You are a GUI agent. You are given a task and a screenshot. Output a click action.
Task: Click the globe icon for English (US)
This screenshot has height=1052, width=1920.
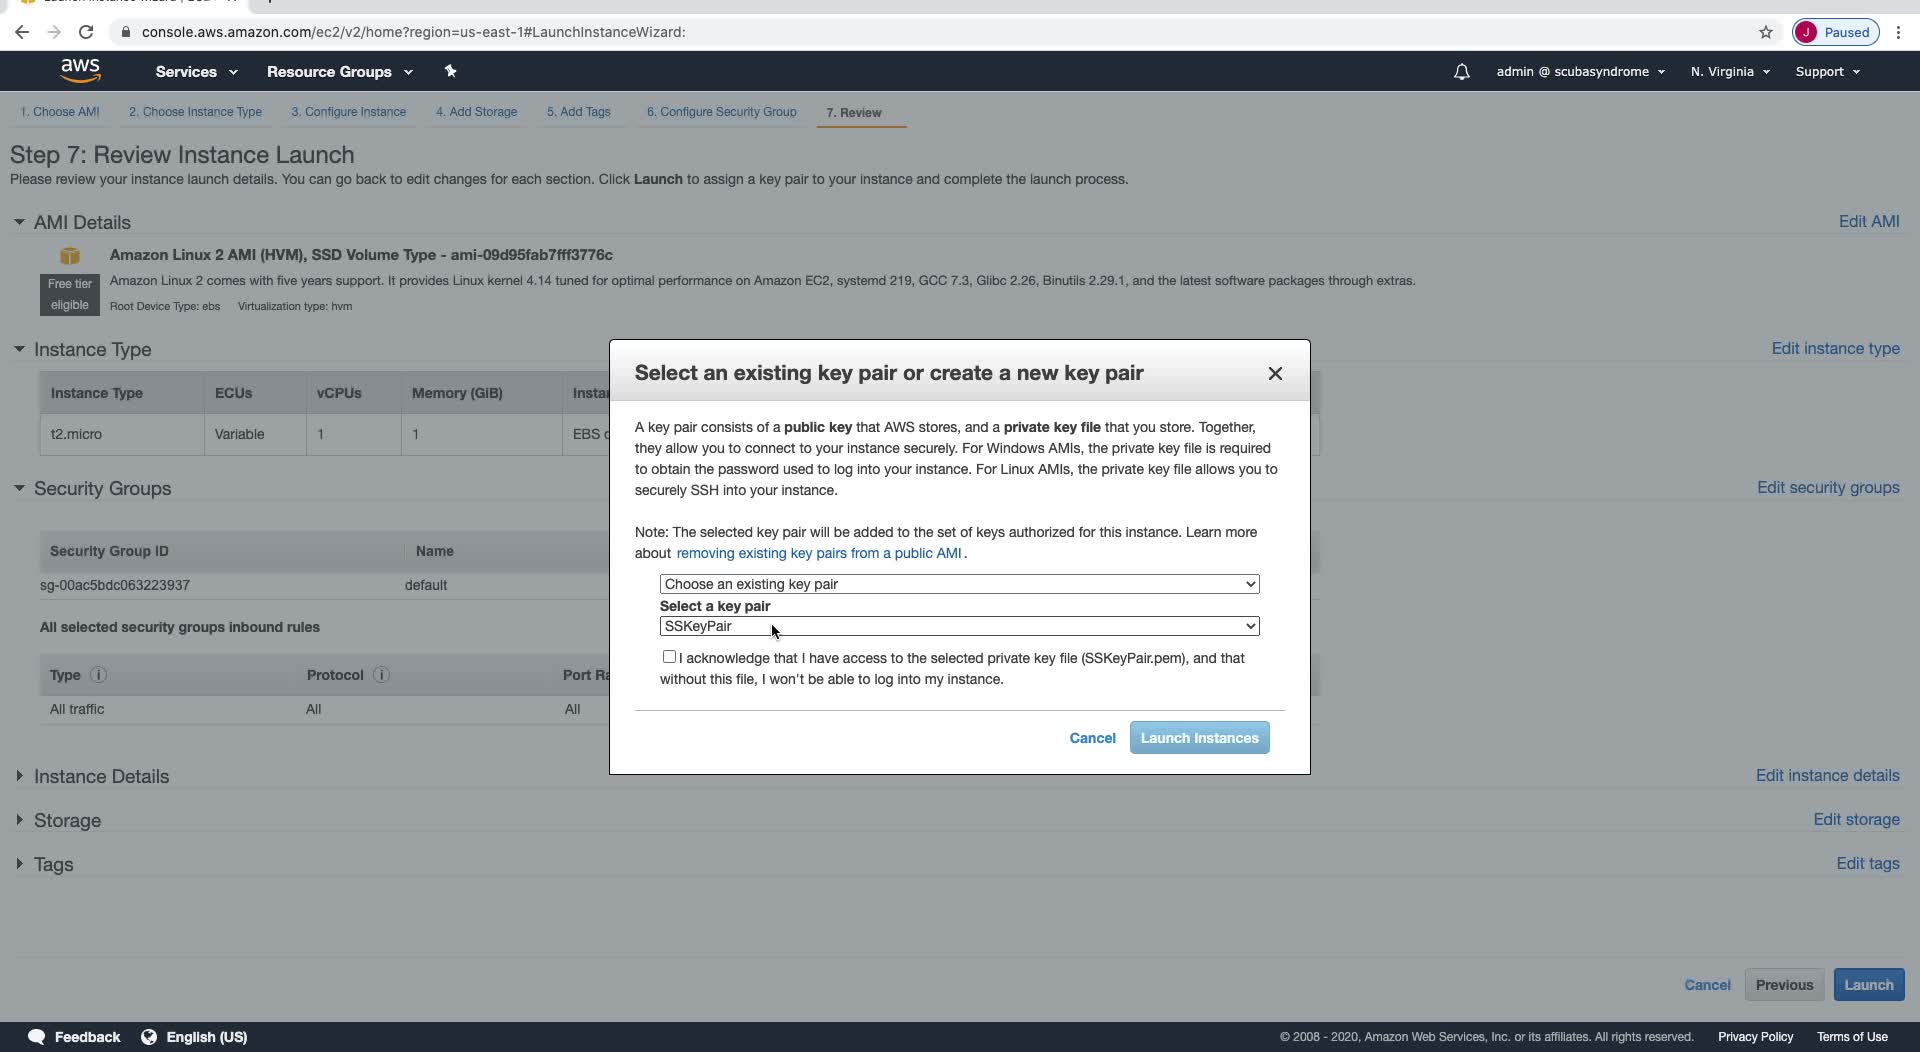click(x=149, y=1037)
